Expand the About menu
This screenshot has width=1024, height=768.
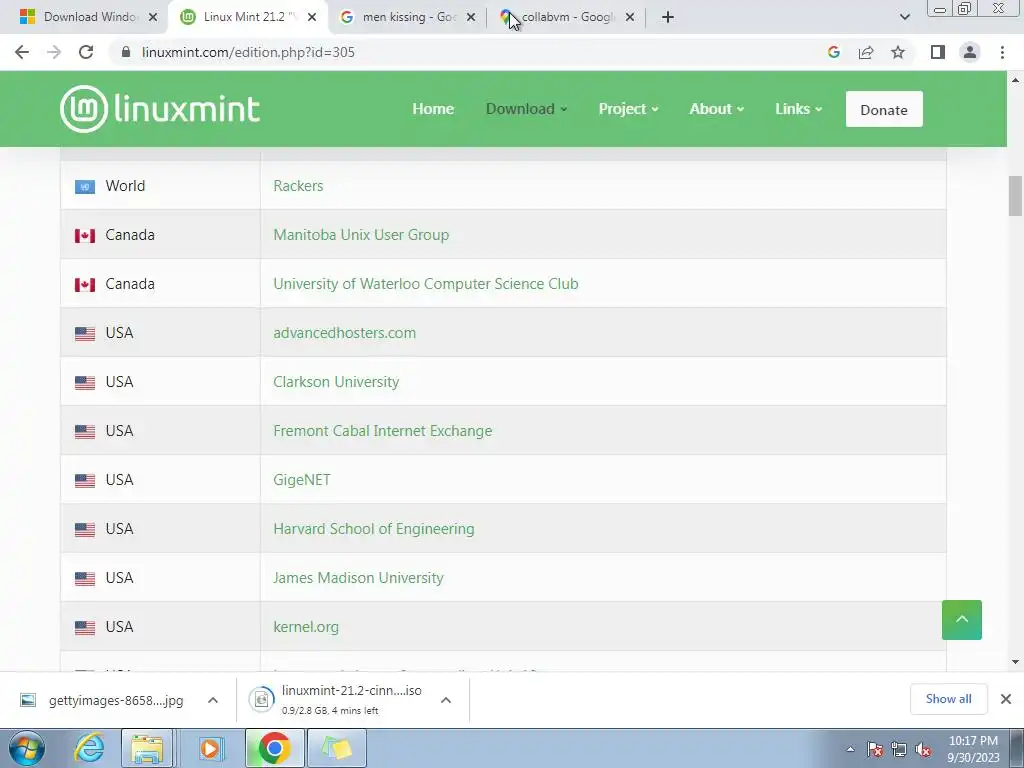pyautogui.click(x=716, y=109)
